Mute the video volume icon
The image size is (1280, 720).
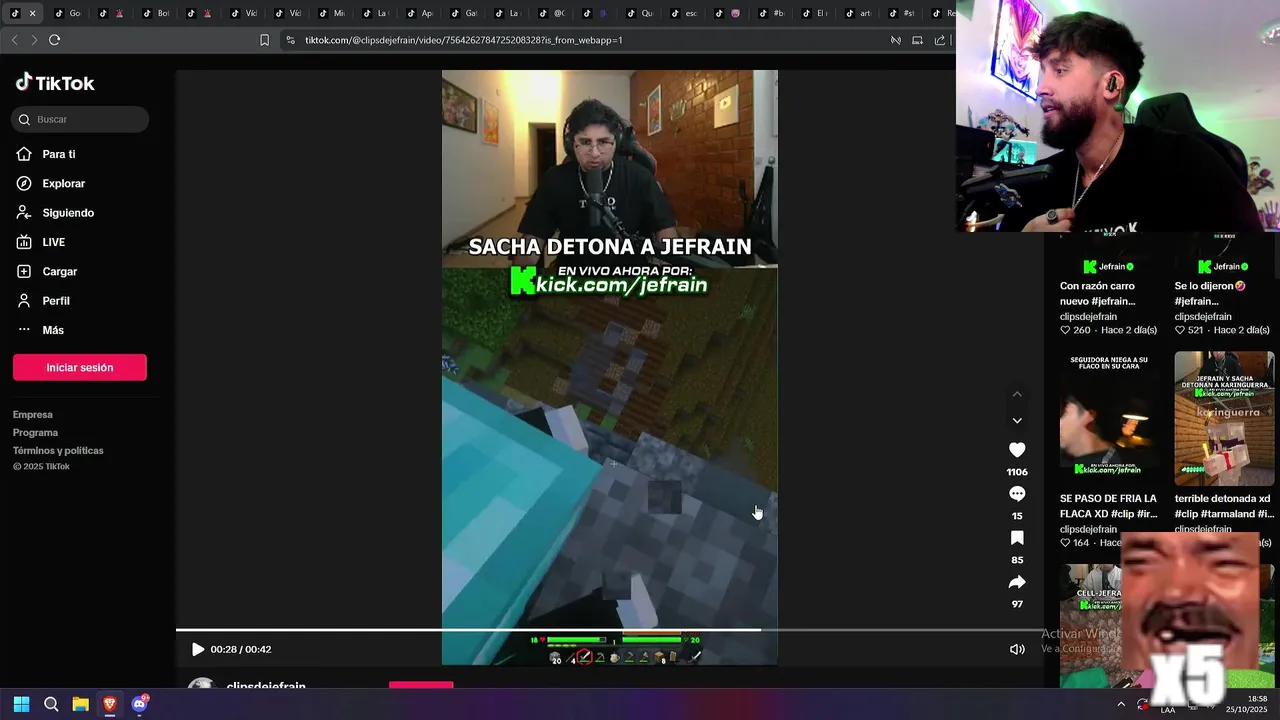click(x=1017, y=649)
